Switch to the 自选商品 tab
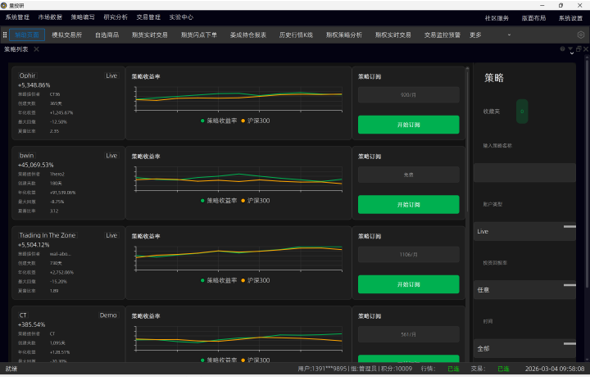This screenshot has height=377, width=590. click(x=107, y=35)
